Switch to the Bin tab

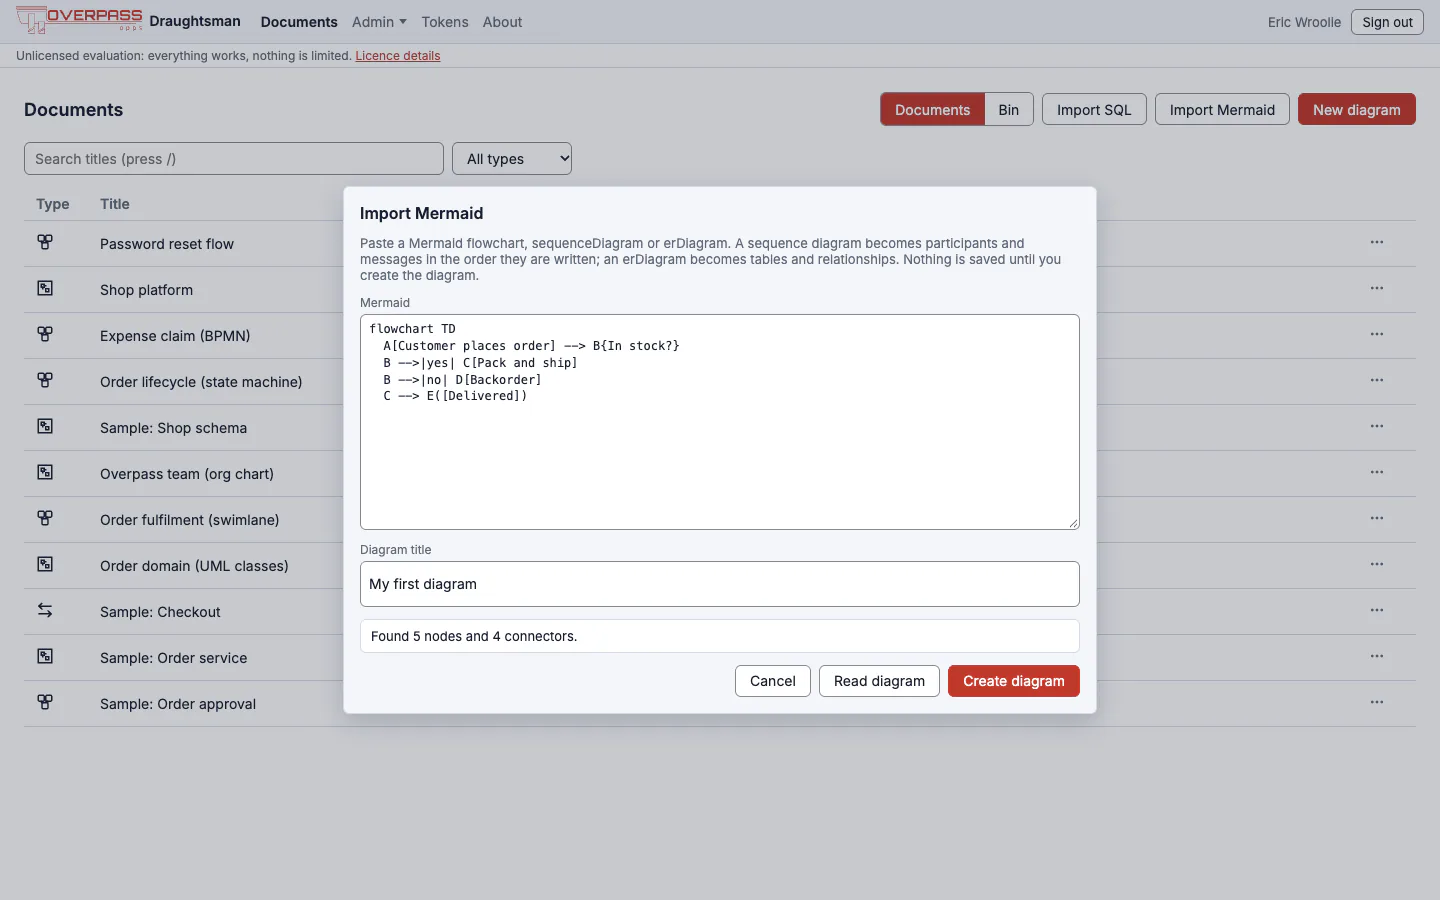click(x=1009, y=109)
